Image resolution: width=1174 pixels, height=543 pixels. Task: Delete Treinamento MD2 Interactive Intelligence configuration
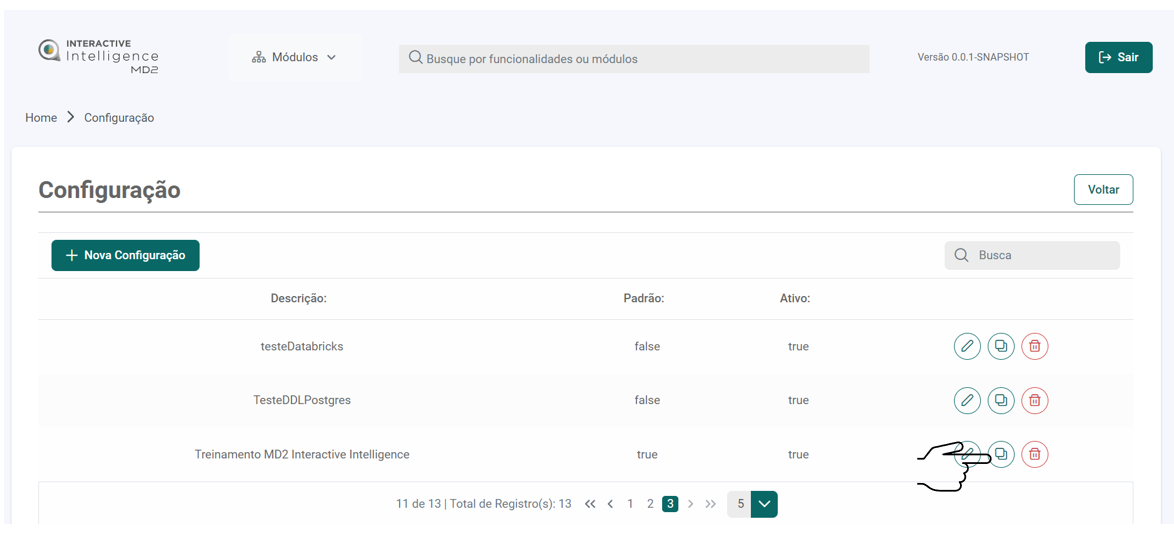pyautogui.click(x=1035, y=454)
